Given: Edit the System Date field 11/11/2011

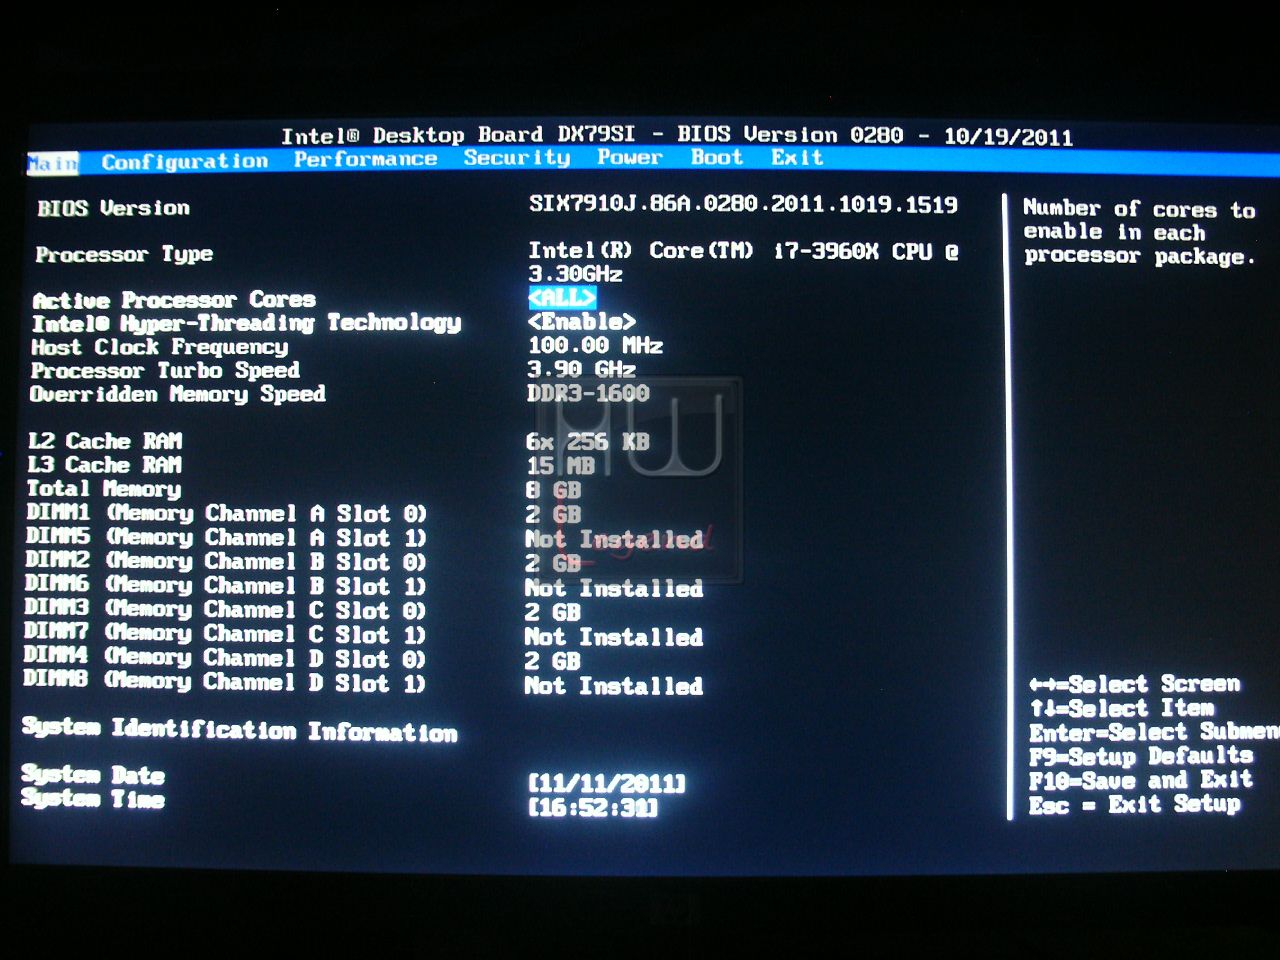Looking at the screenshot, I should pyautogui.click(x=606, y=783).
